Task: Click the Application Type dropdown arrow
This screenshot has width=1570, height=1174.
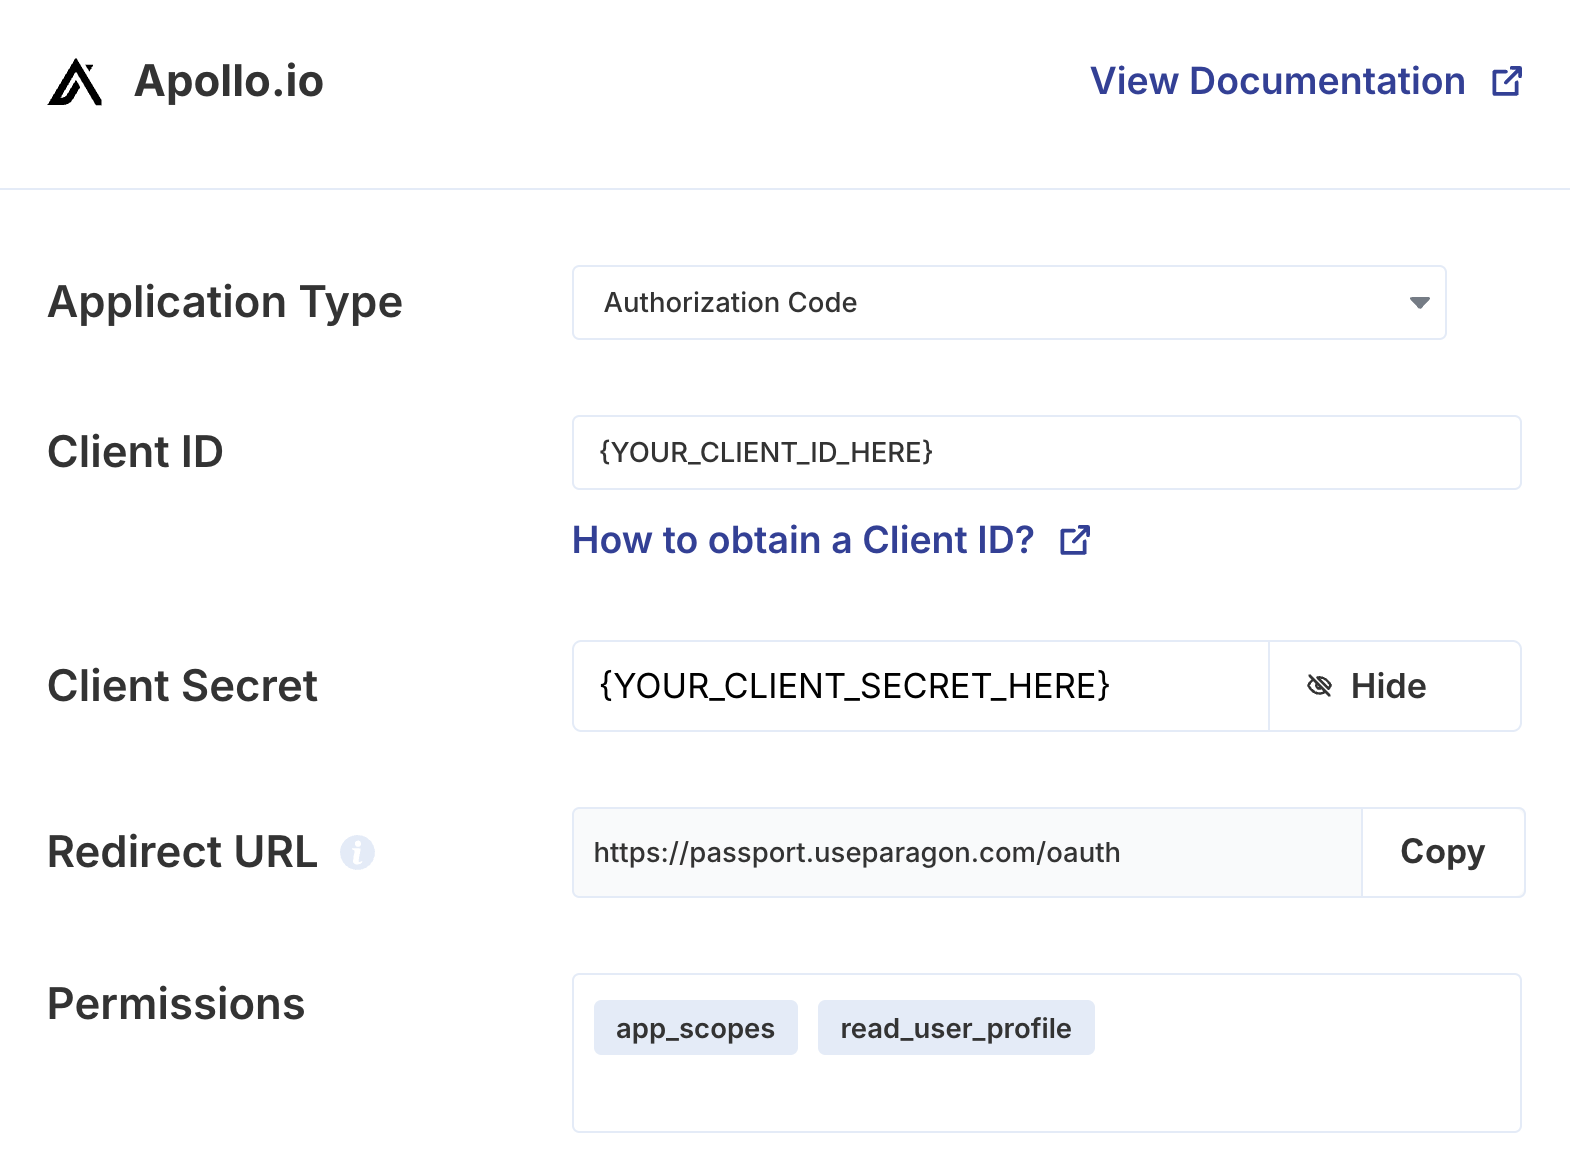Action: pyautogui.click(x=1419, y=303)
